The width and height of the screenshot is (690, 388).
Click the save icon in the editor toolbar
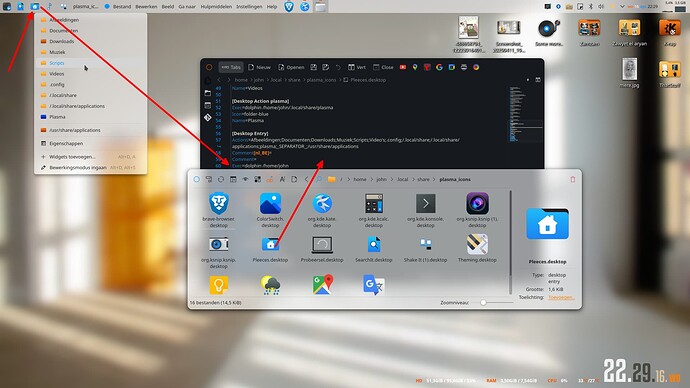tap(313, 67)
